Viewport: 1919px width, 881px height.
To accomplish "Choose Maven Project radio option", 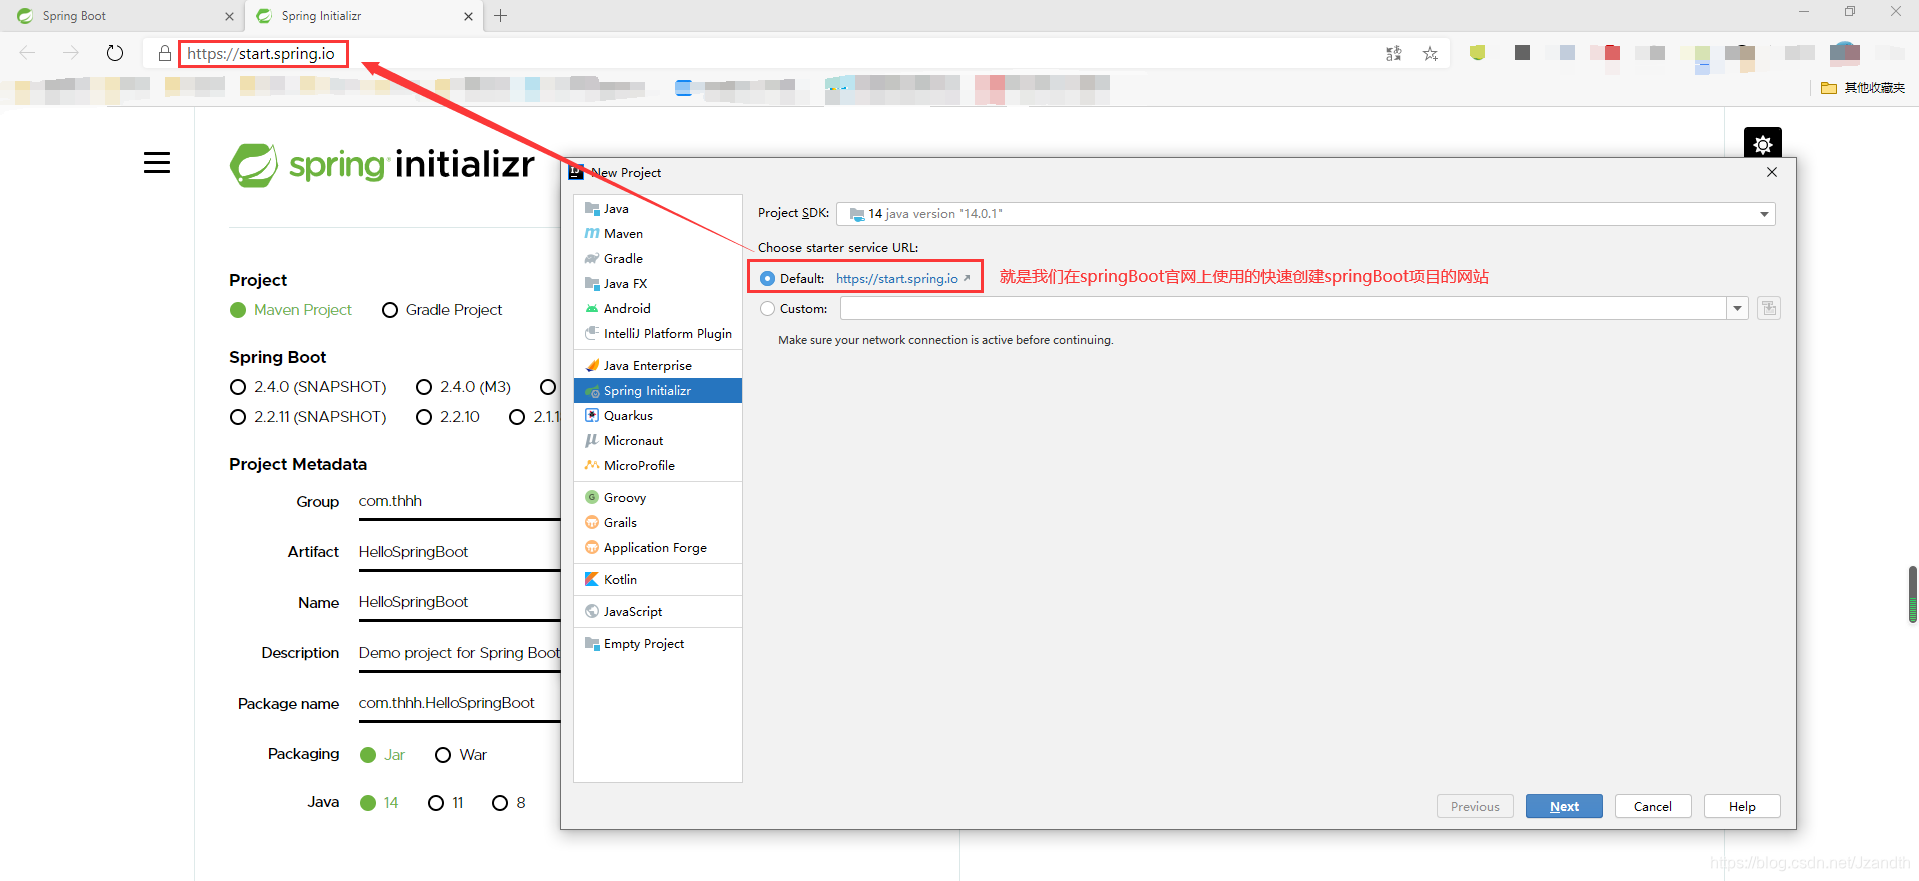I will pos(291,310).
